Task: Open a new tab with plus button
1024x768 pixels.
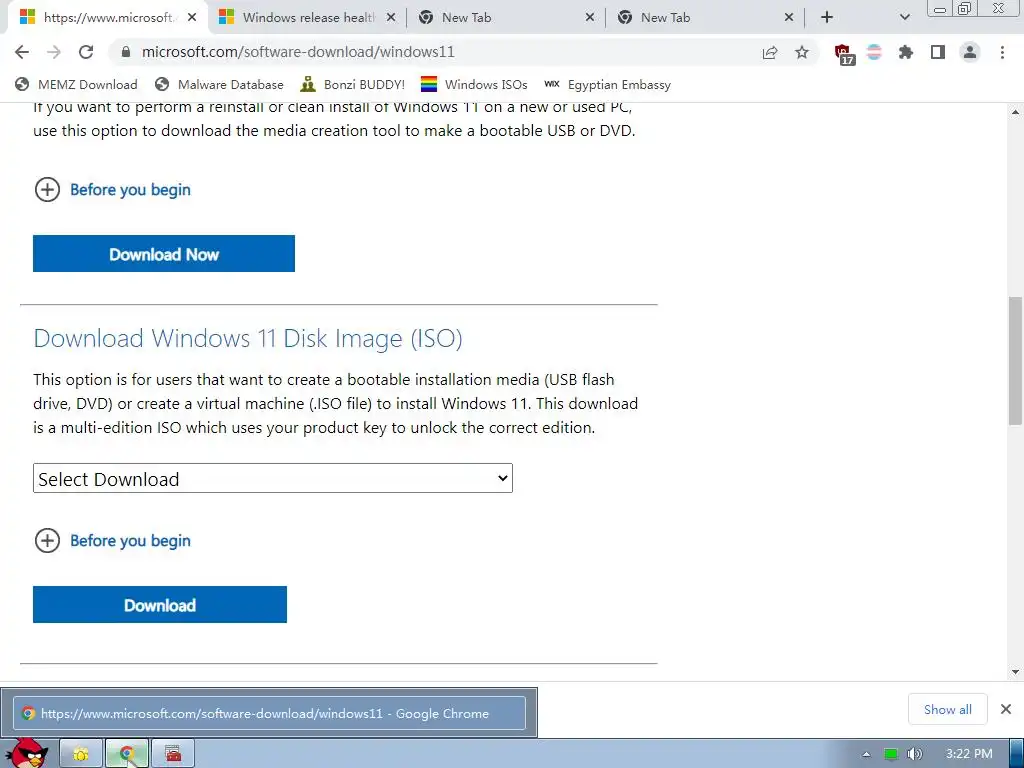Action: point(827,18)
